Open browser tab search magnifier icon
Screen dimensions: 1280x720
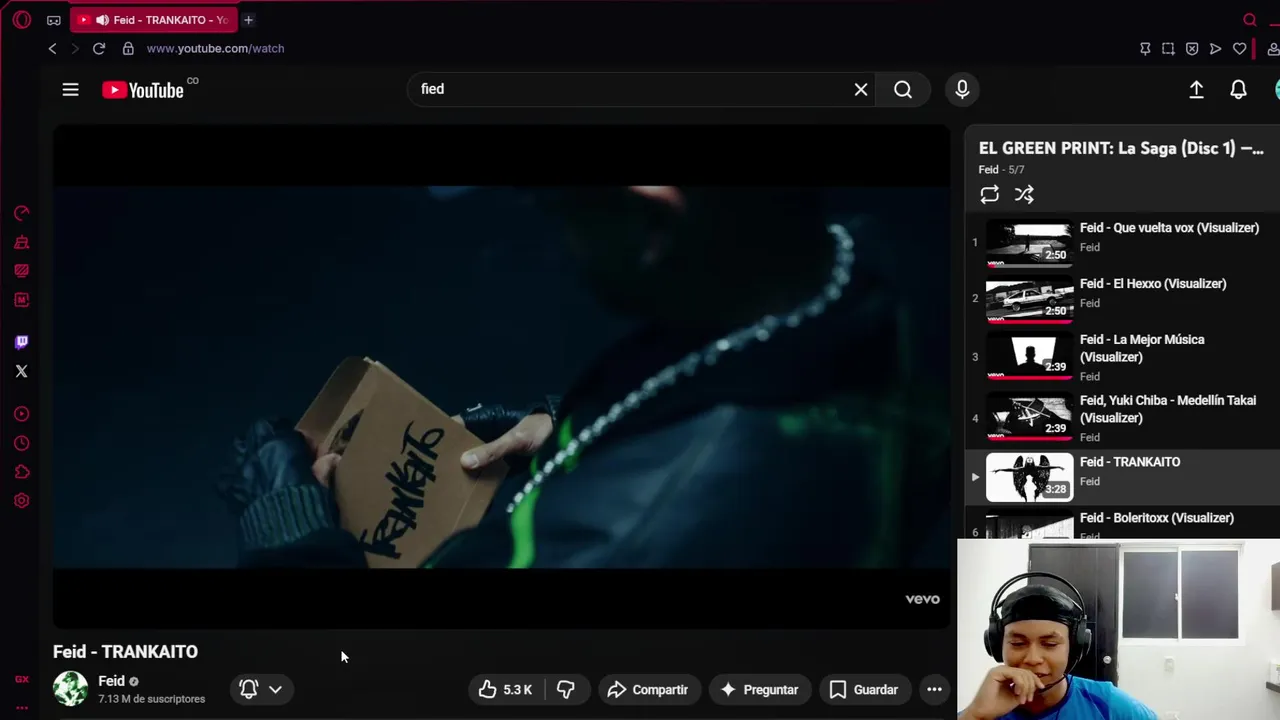click(1249, 20)
